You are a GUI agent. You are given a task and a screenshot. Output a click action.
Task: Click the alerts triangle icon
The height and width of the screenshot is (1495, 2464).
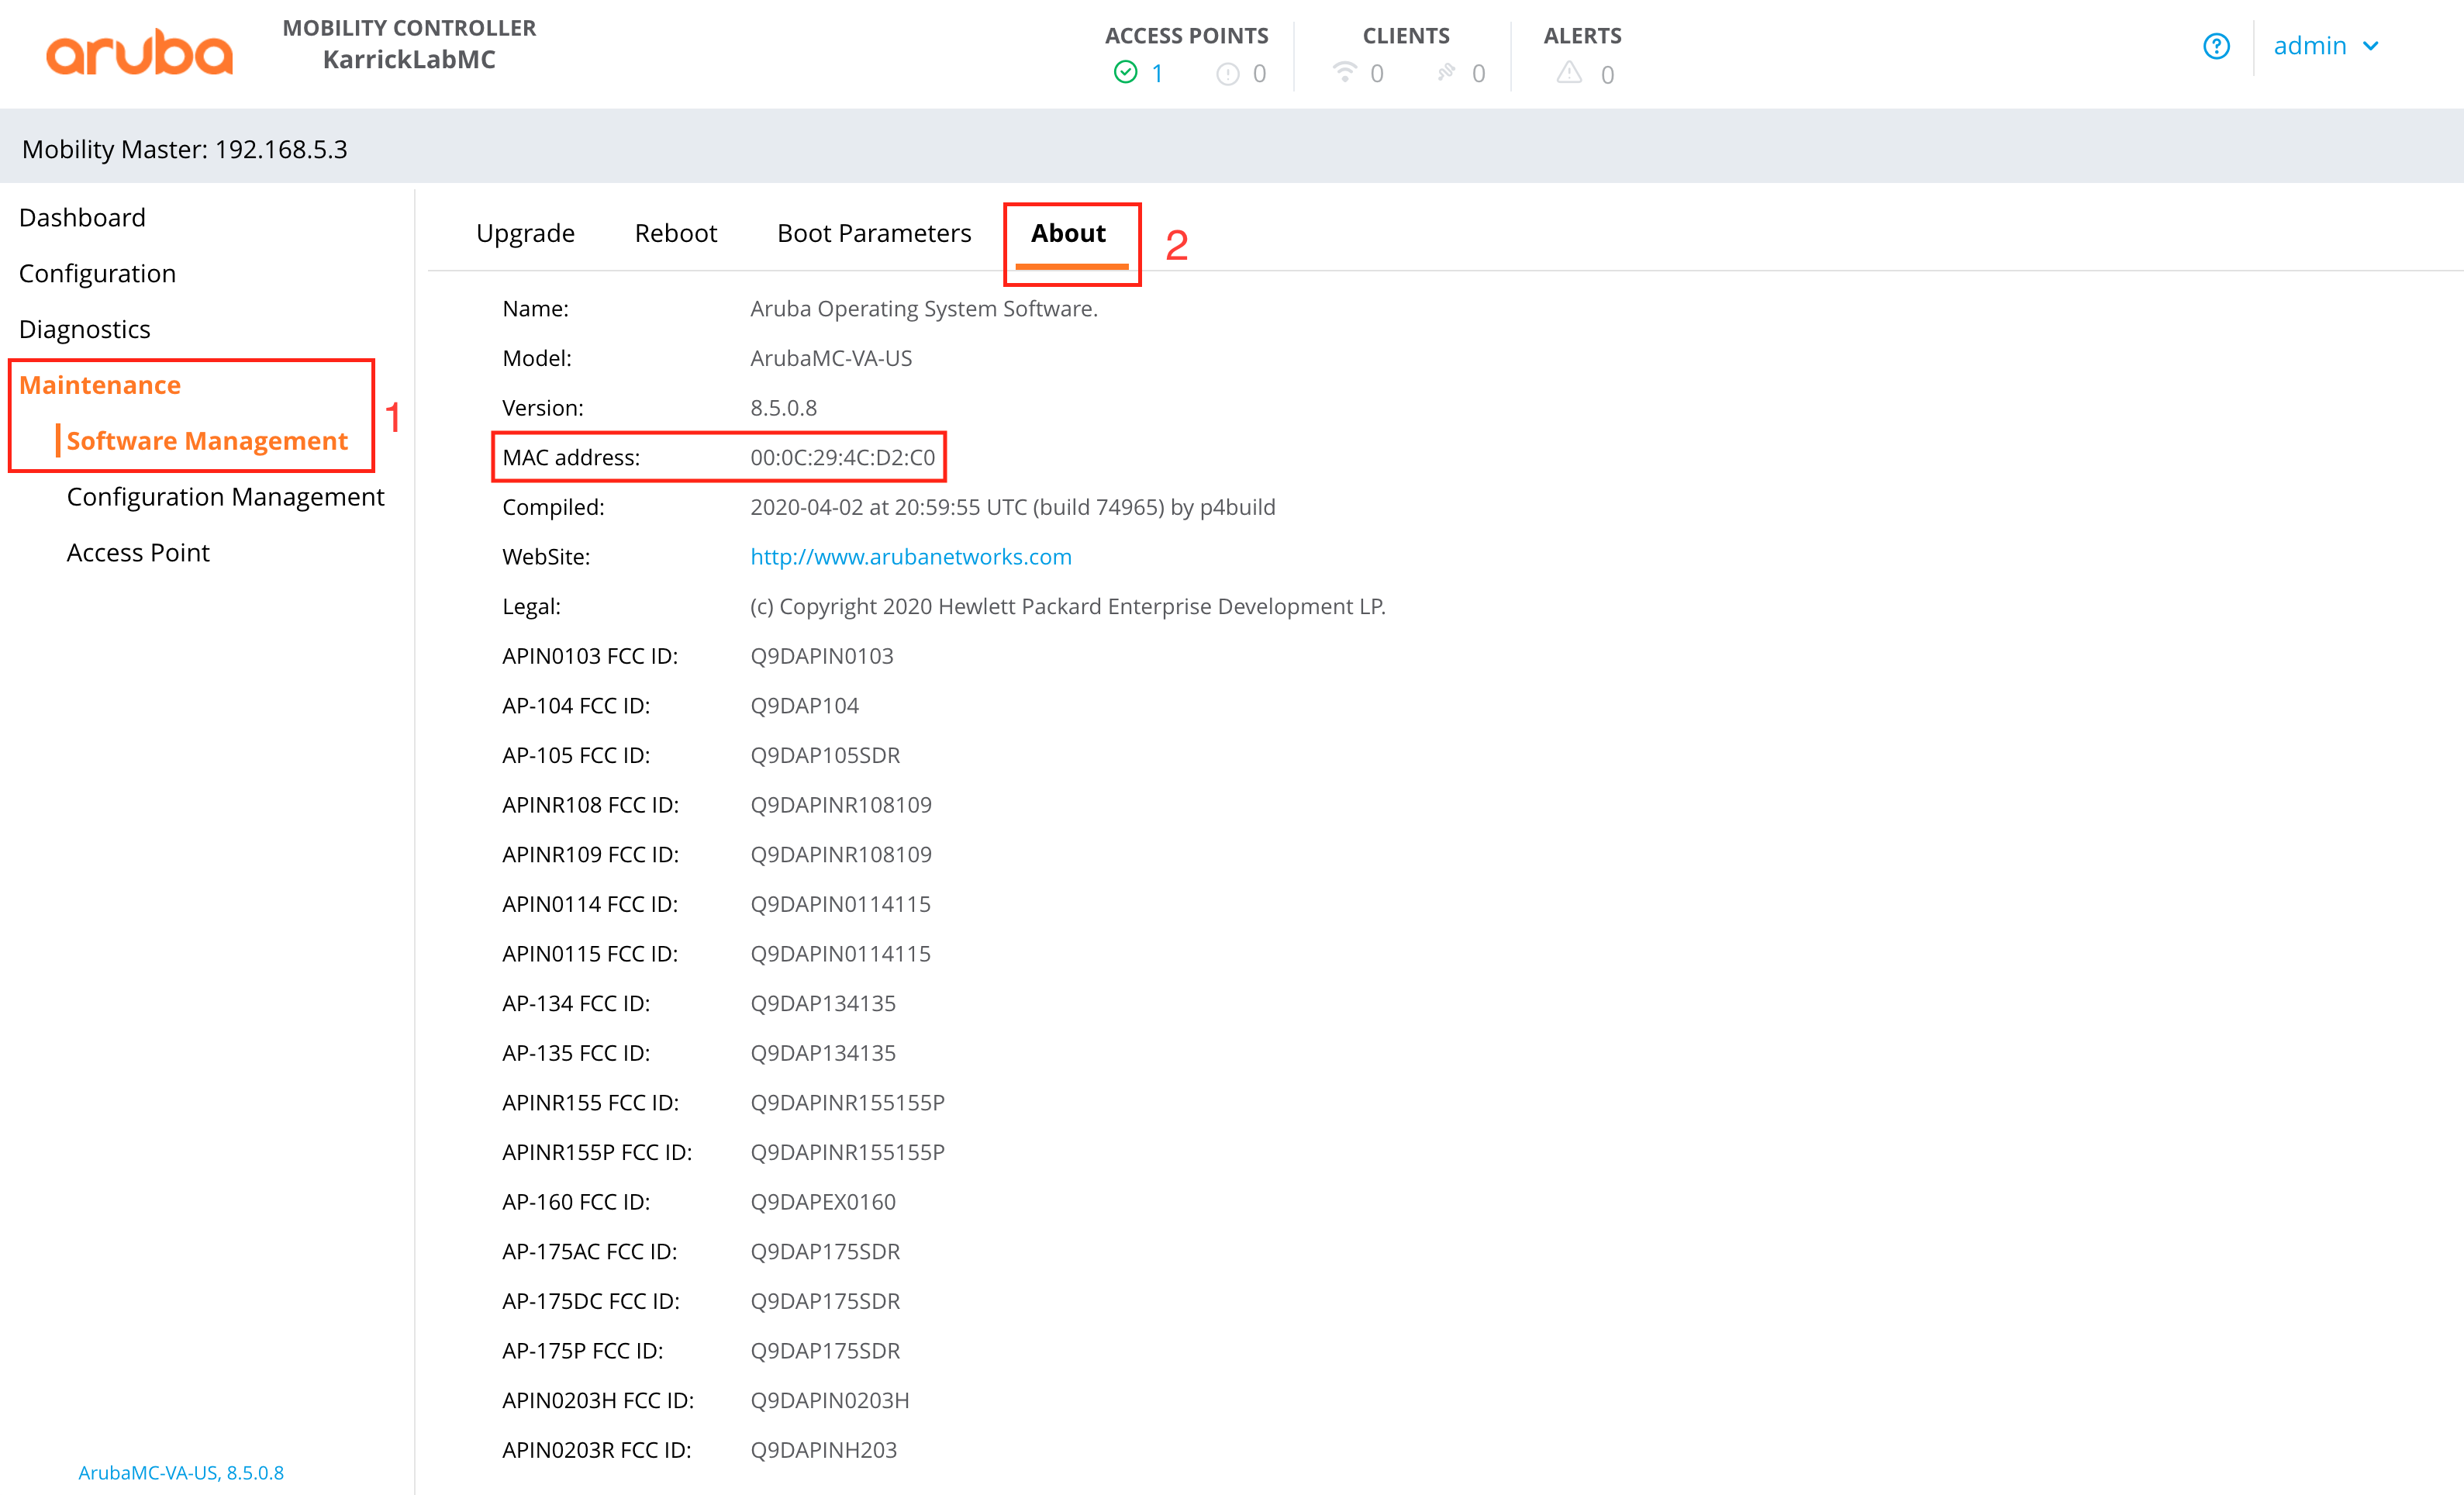click(1568, 73)
